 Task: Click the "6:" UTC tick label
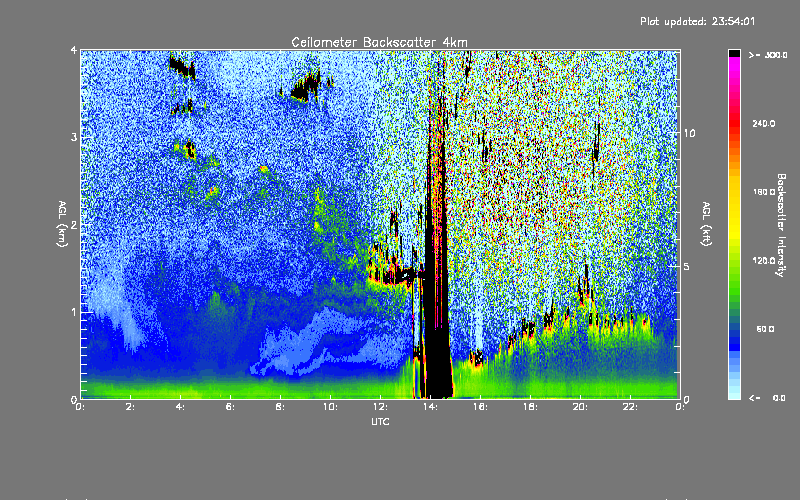tap(231, 407)
